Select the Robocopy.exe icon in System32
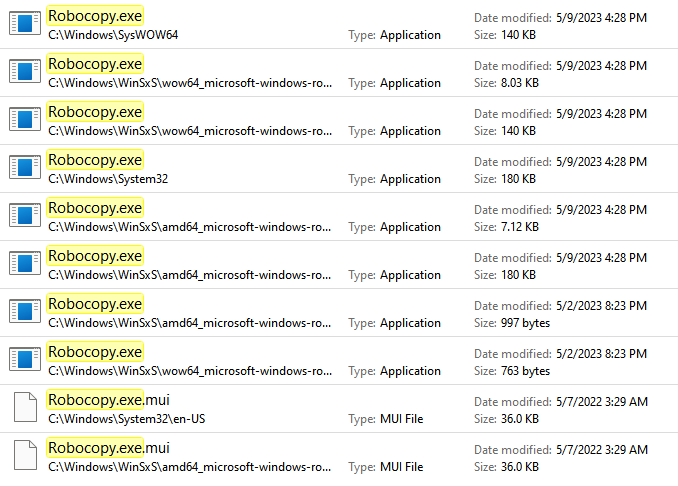 point(25,167)
